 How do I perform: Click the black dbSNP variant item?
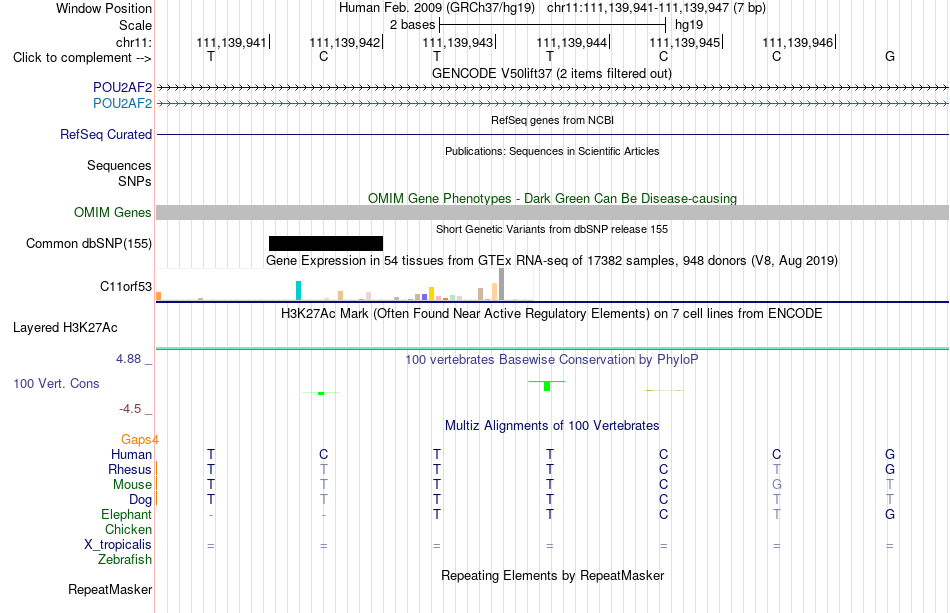(326, 244)
